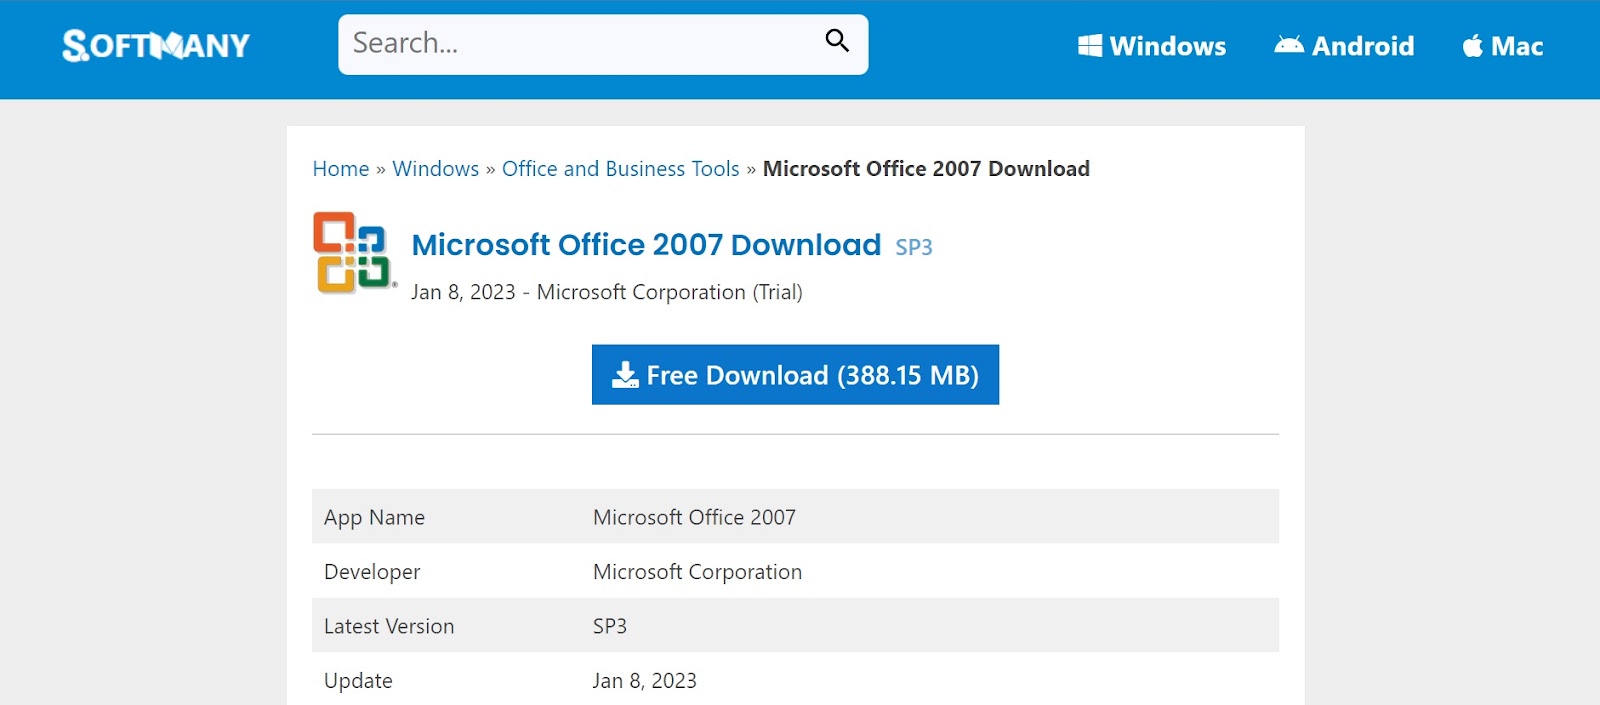
Task: Go to Home breadcrumb link
Action: point(341,169)
